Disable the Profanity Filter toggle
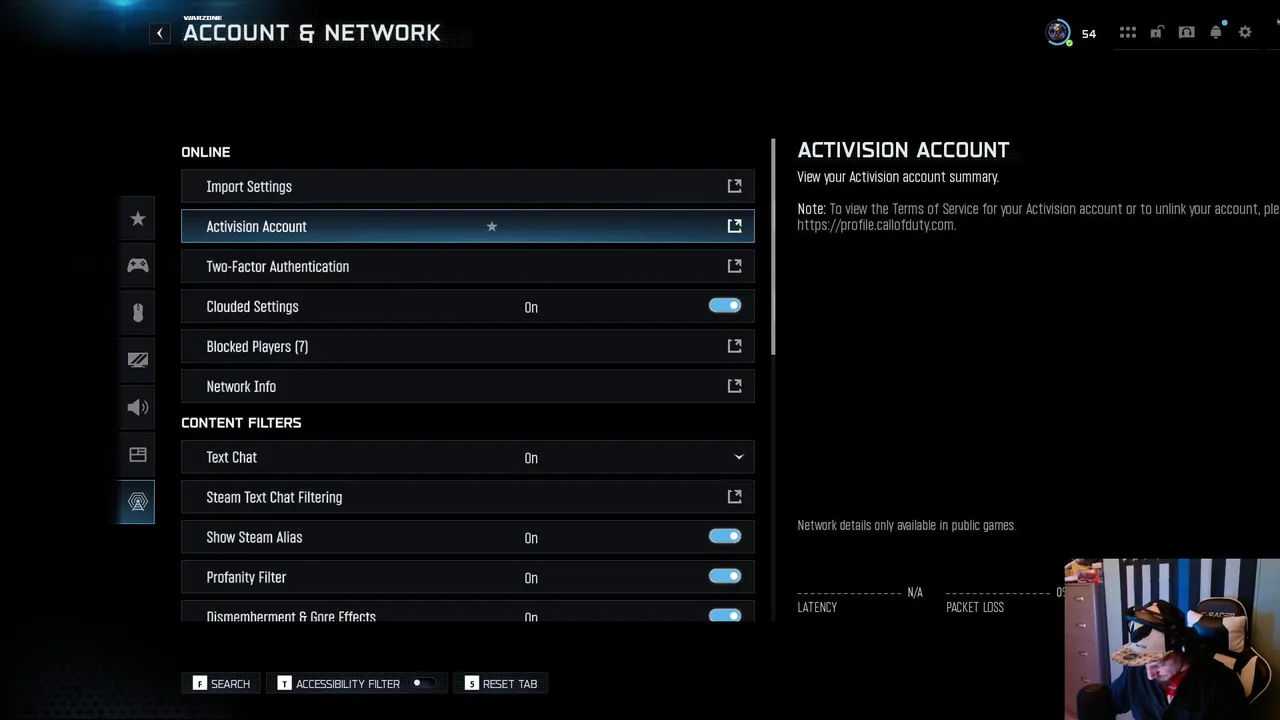The image size is (1280, 720). (x=725, y=577)
